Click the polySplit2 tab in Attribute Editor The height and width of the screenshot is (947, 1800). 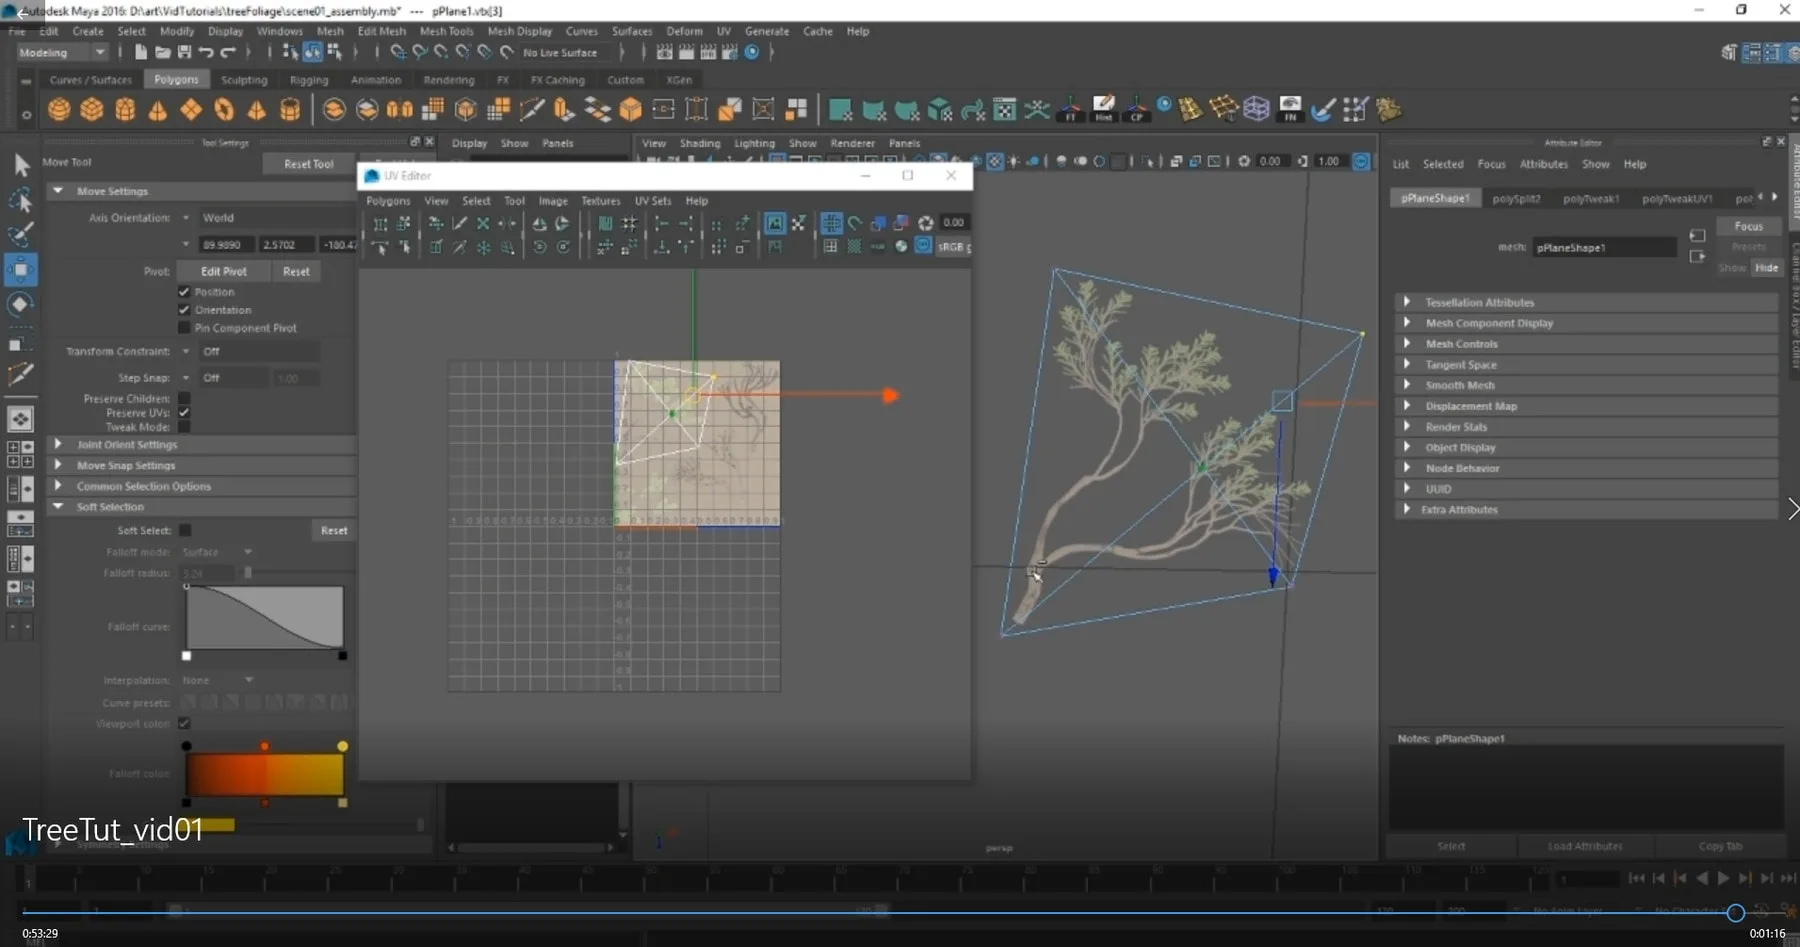(x=1517, y=198)
